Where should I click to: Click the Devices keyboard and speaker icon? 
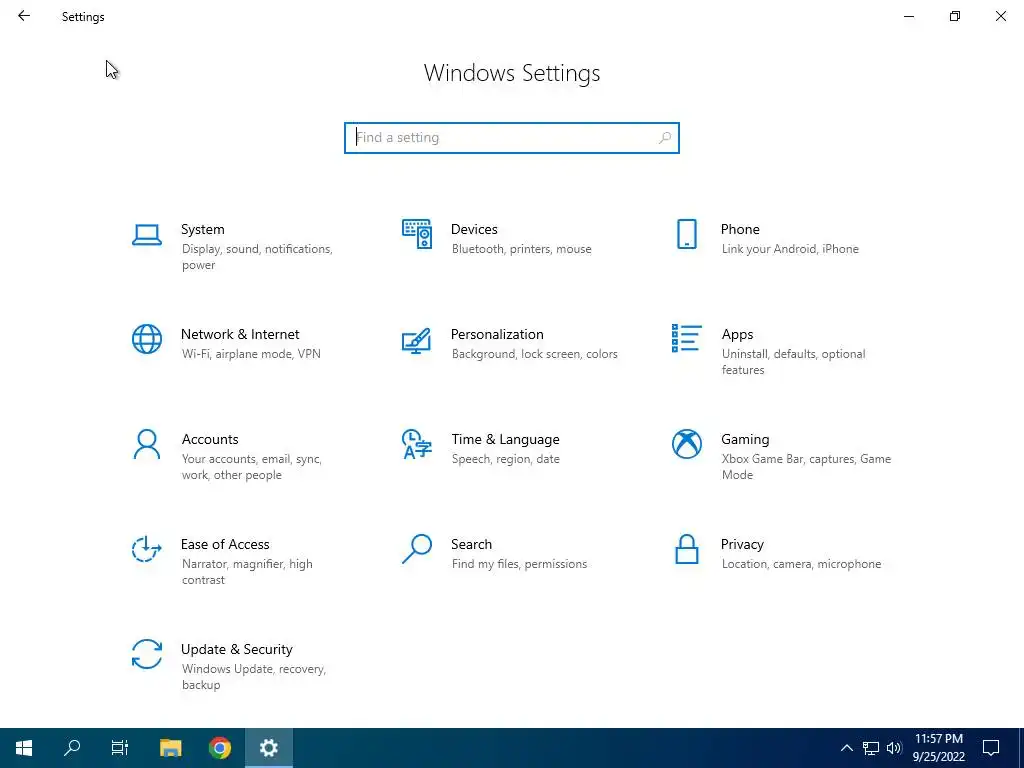pyautogui.click(x=417, y=234)
